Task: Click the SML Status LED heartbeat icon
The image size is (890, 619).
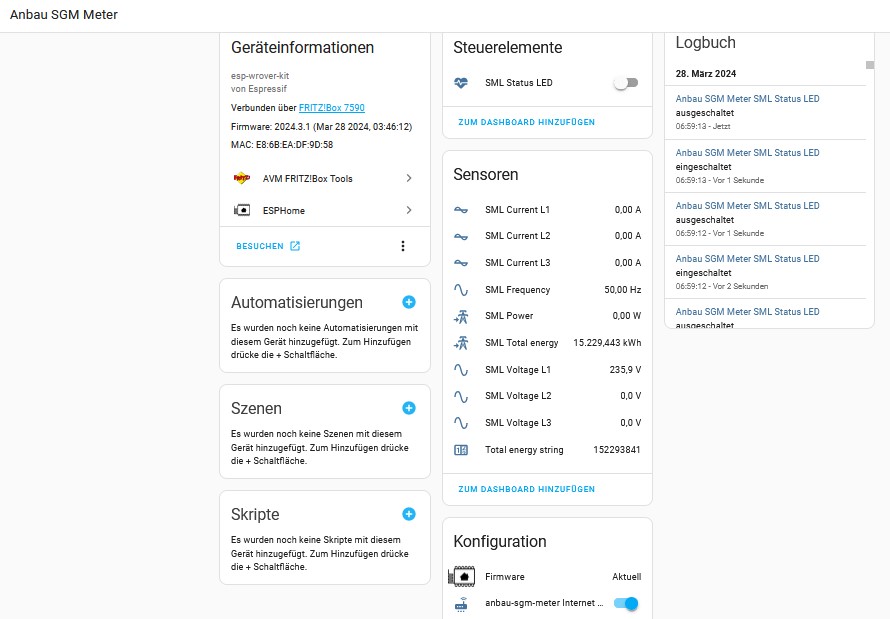Action: [x=461, y=83]
